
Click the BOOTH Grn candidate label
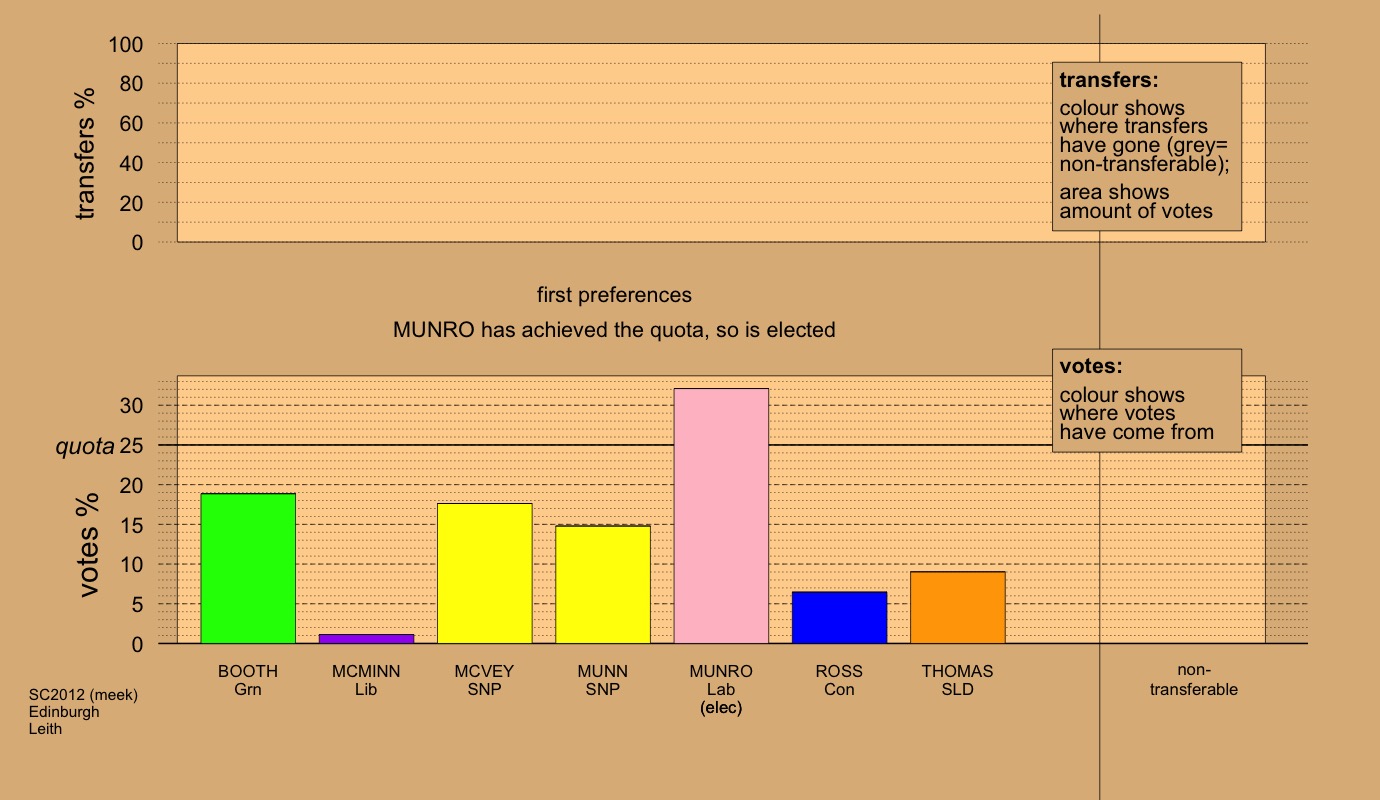248,680
